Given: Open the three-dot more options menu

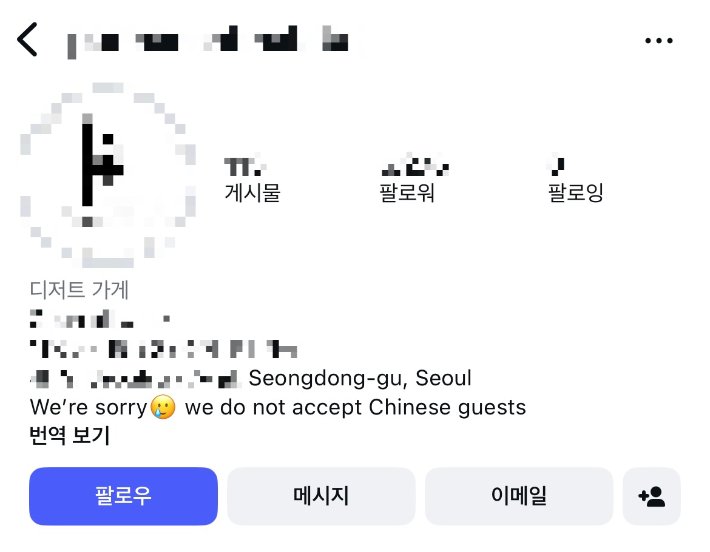Looking at the screenshot, I should point(659,41).
